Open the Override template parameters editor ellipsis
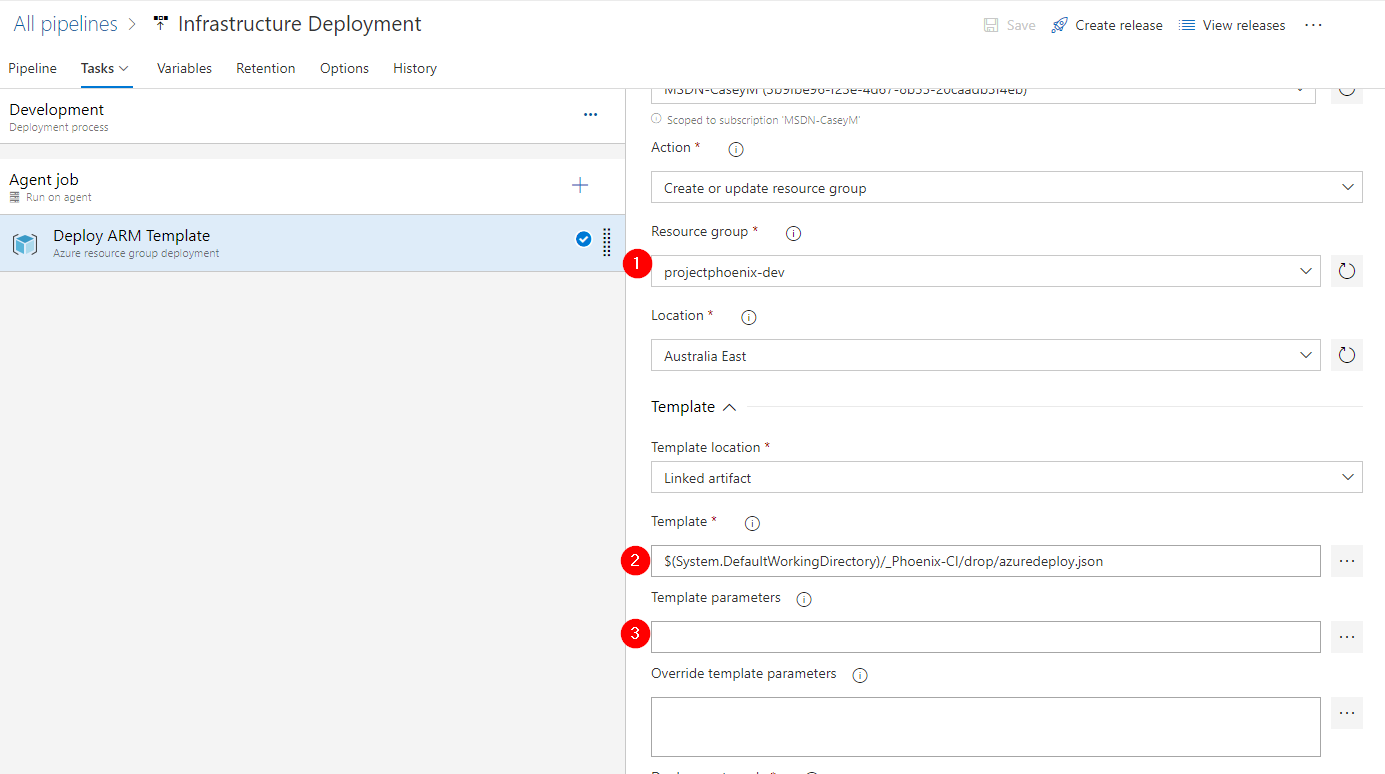The image size is (1385, 774). click(x=1346, y=713)
